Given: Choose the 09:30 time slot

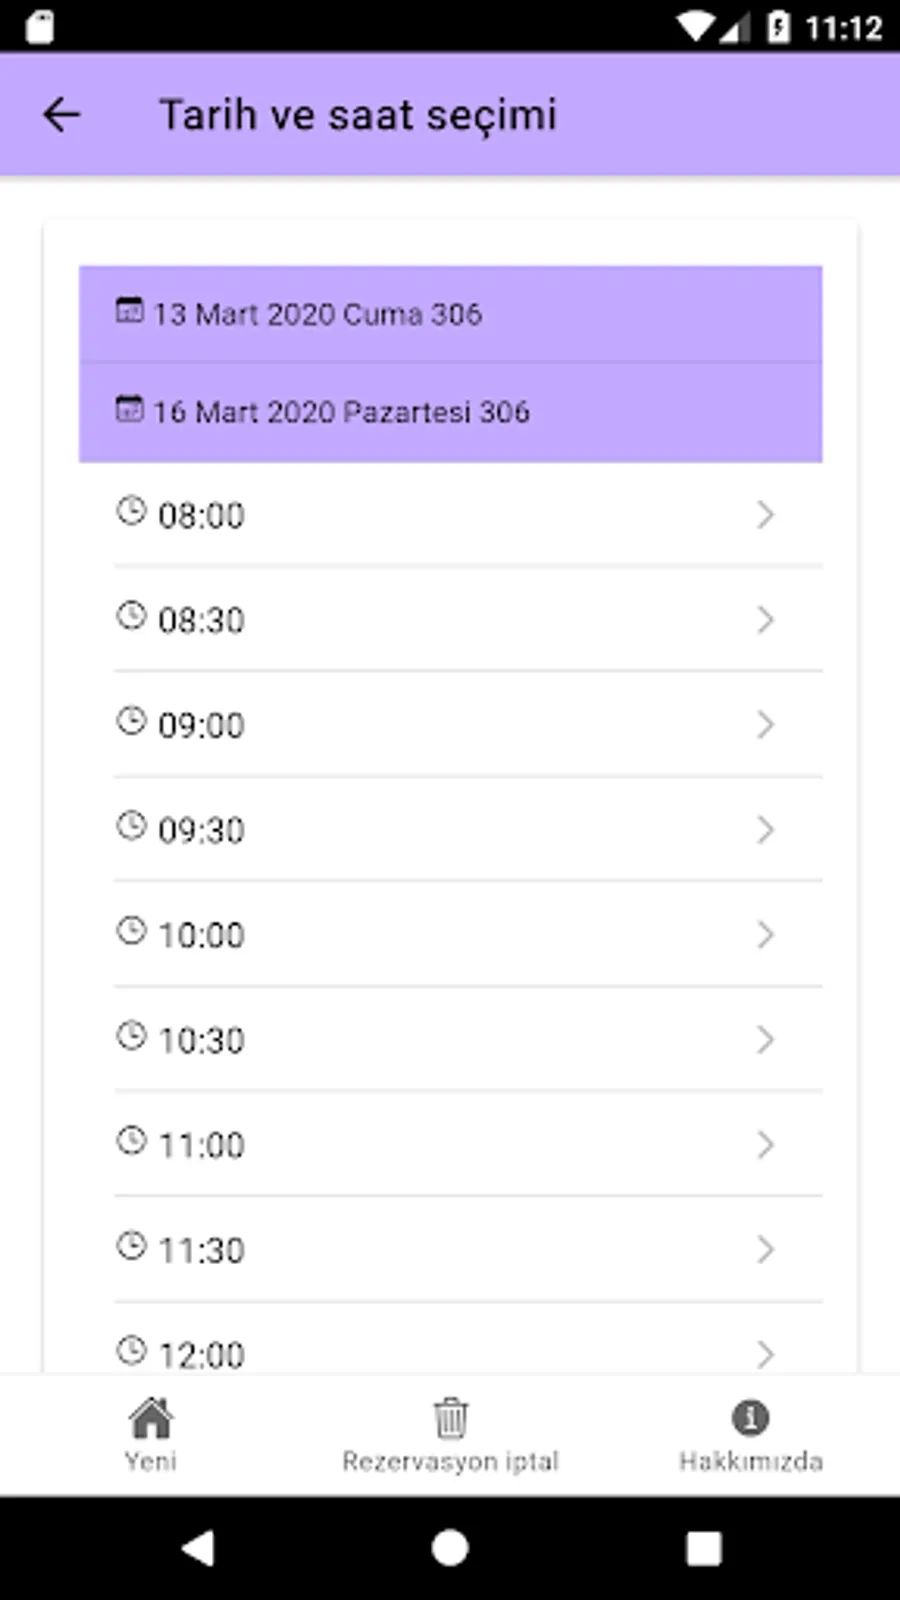Looking at the screenshot, I should click(450, 830).
